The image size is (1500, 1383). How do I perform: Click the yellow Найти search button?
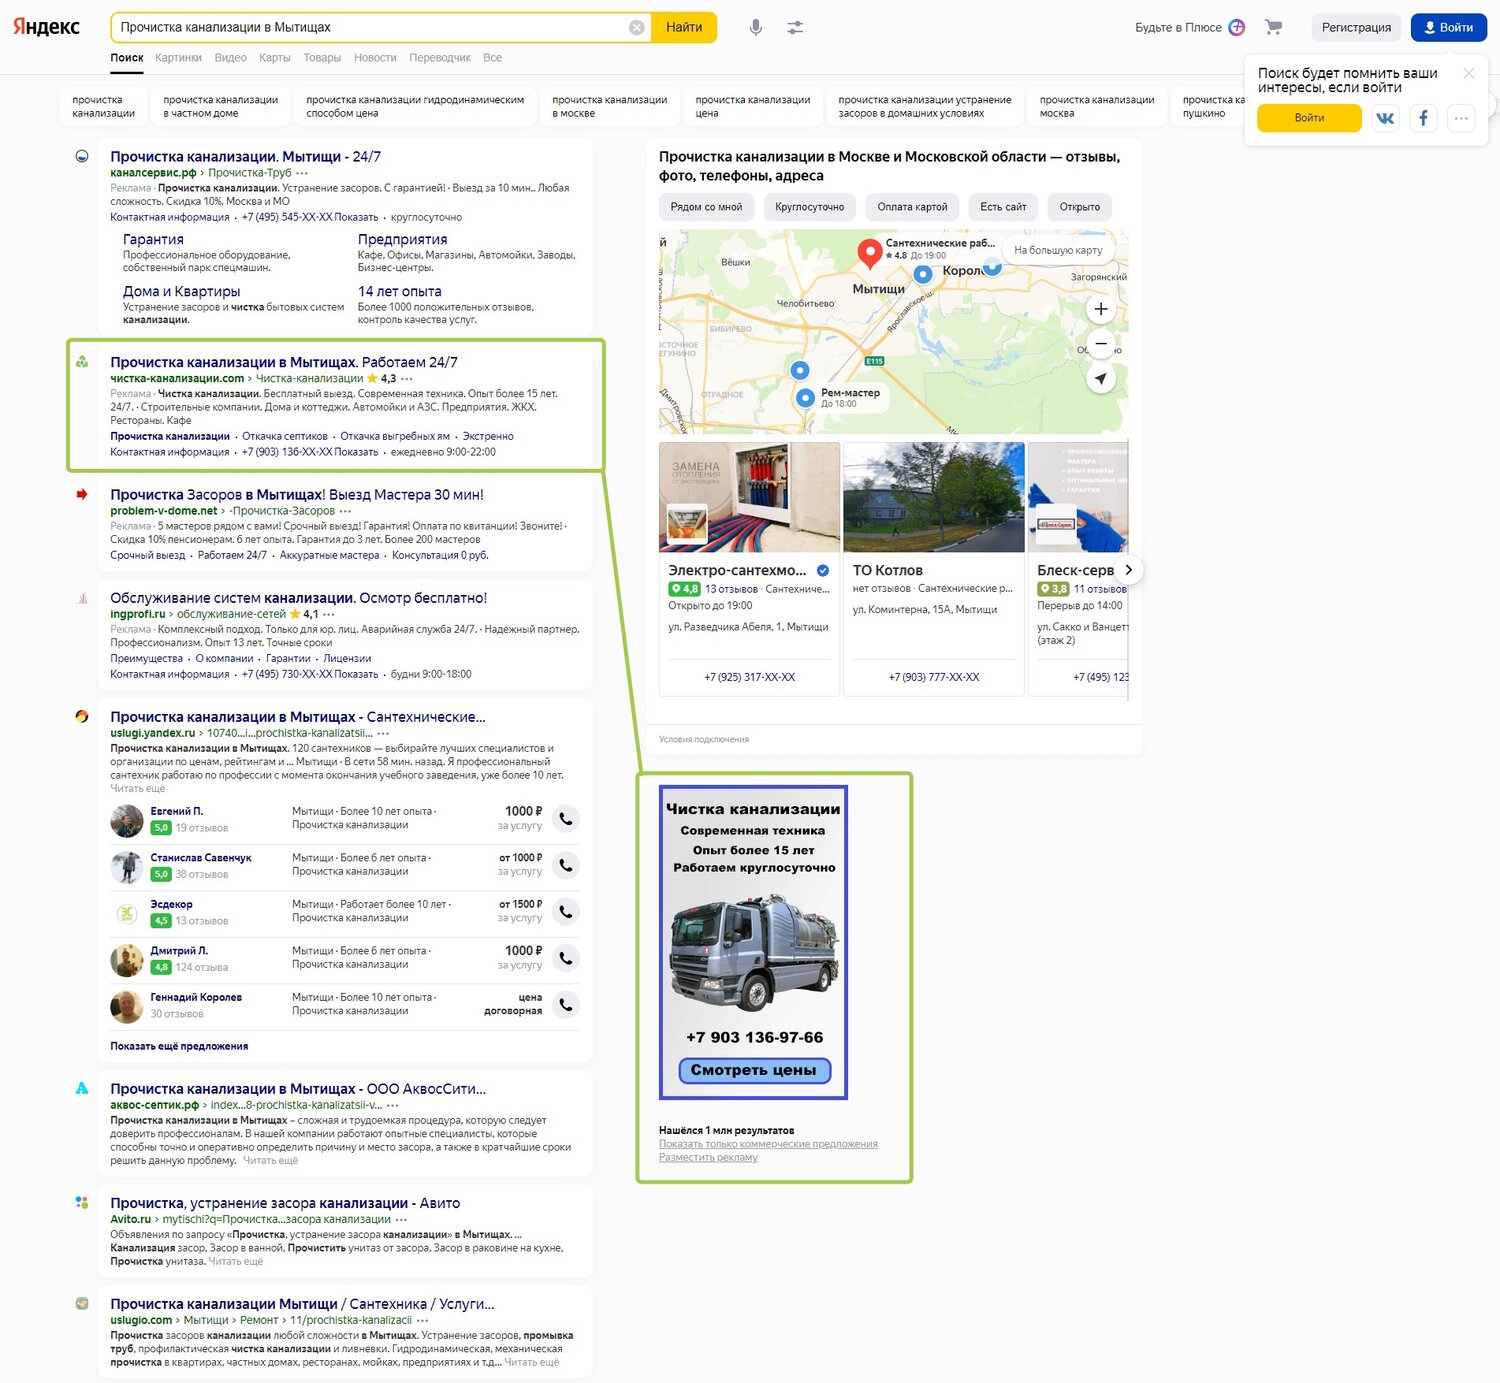click(684, 28)
